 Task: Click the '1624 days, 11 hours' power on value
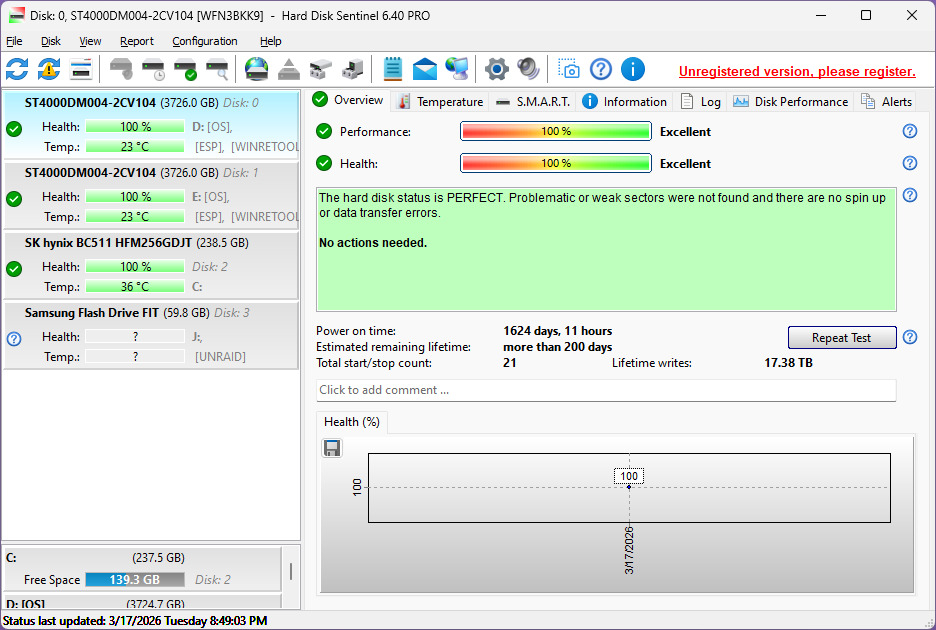(558, 331)
